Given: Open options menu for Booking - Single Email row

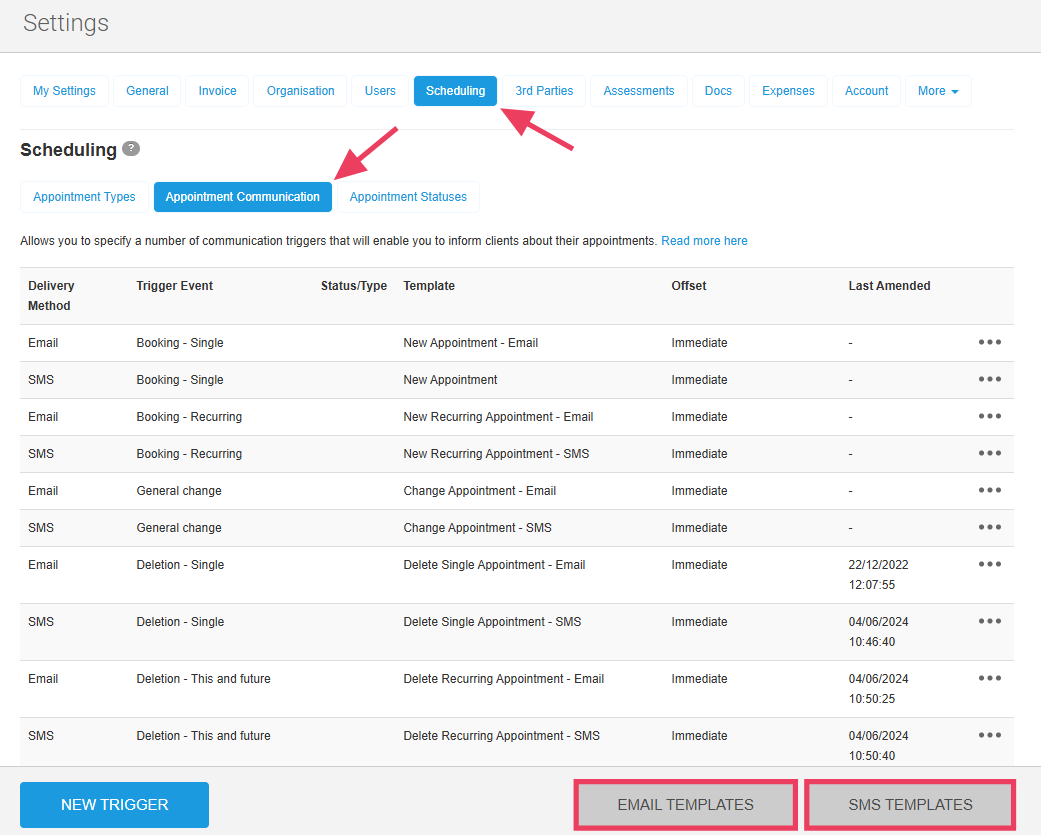Looking at the screenshot, I should pos(989,342).
